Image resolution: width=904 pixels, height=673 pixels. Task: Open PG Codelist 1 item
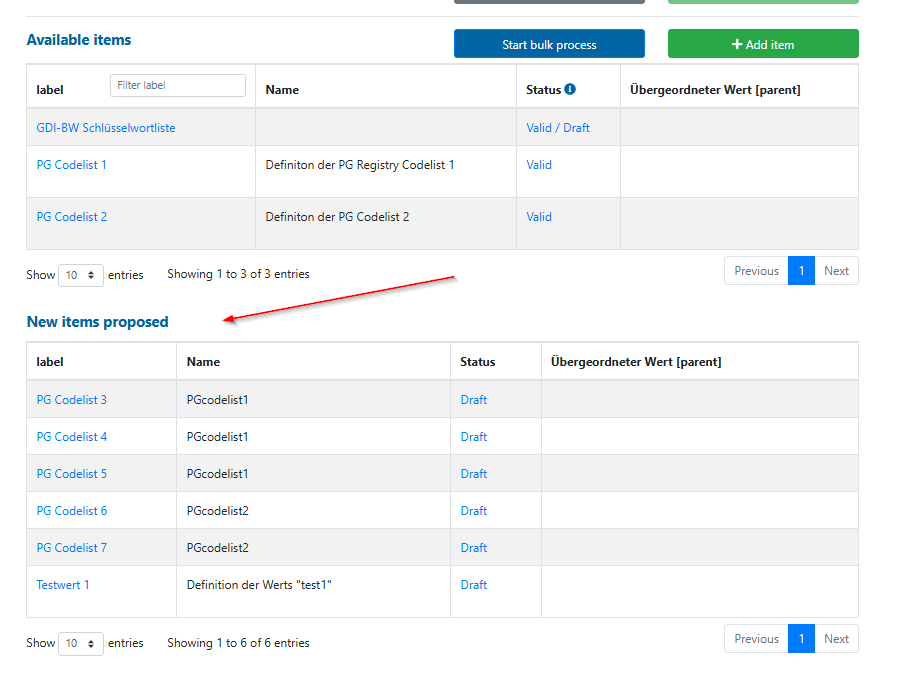pos(71,165)
